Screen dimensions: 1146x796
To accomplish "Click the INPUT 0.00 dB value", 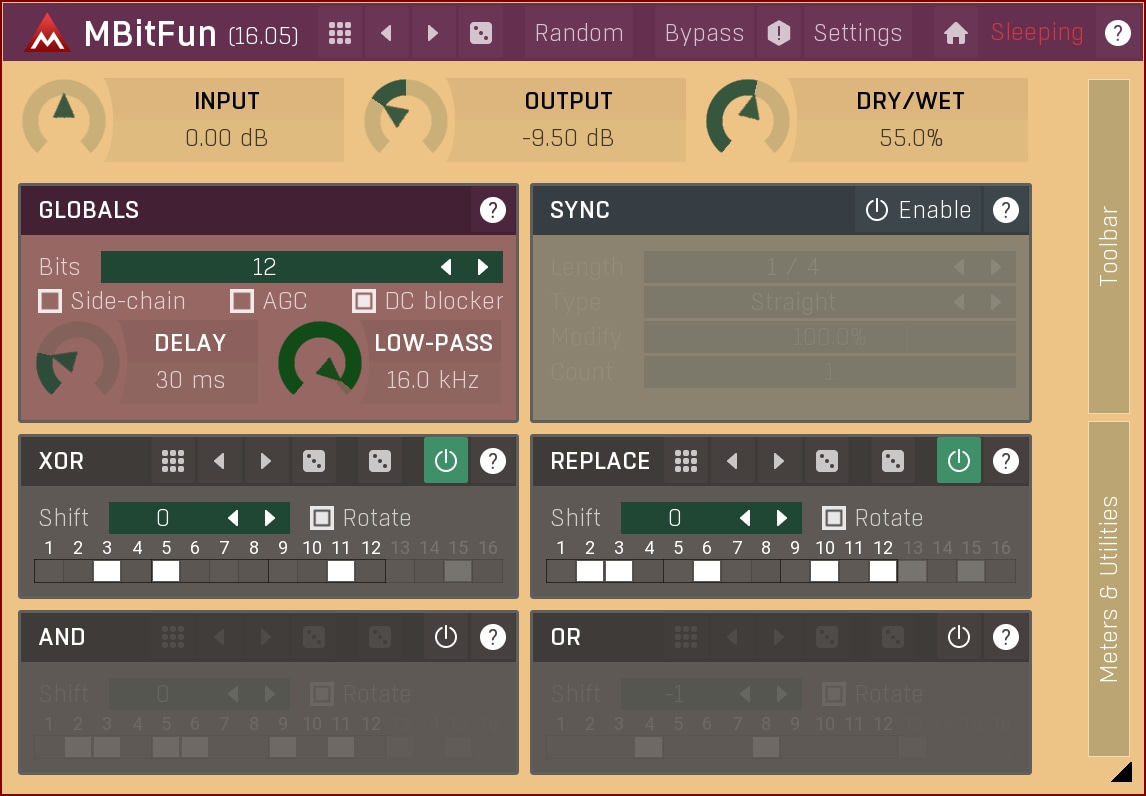I will click(227, 137).
